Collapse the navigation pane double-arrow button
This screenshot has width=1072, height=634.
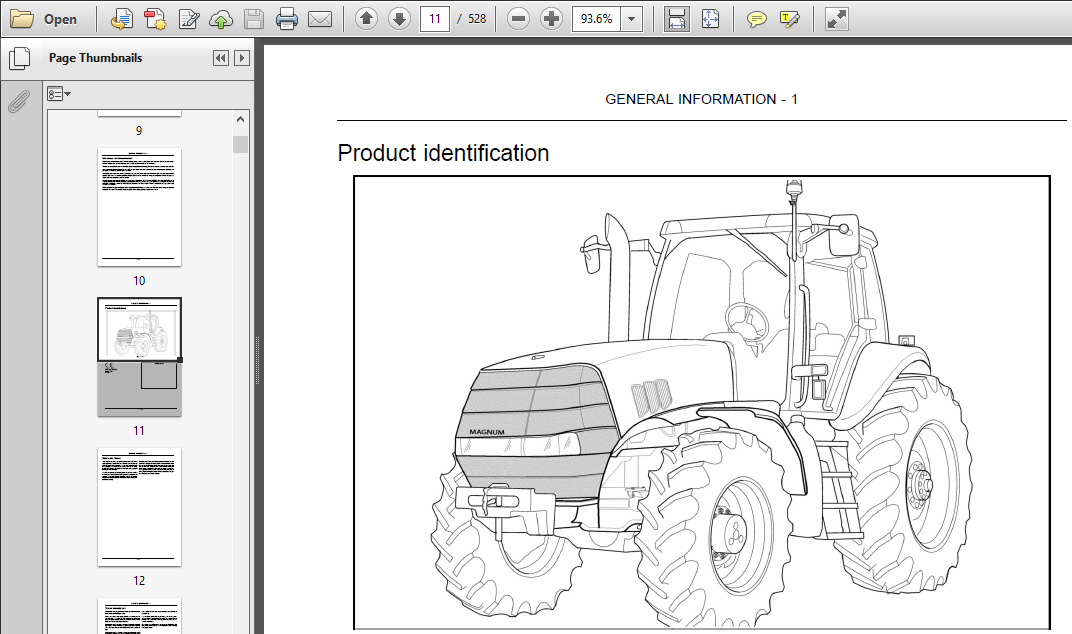point(220,58)
